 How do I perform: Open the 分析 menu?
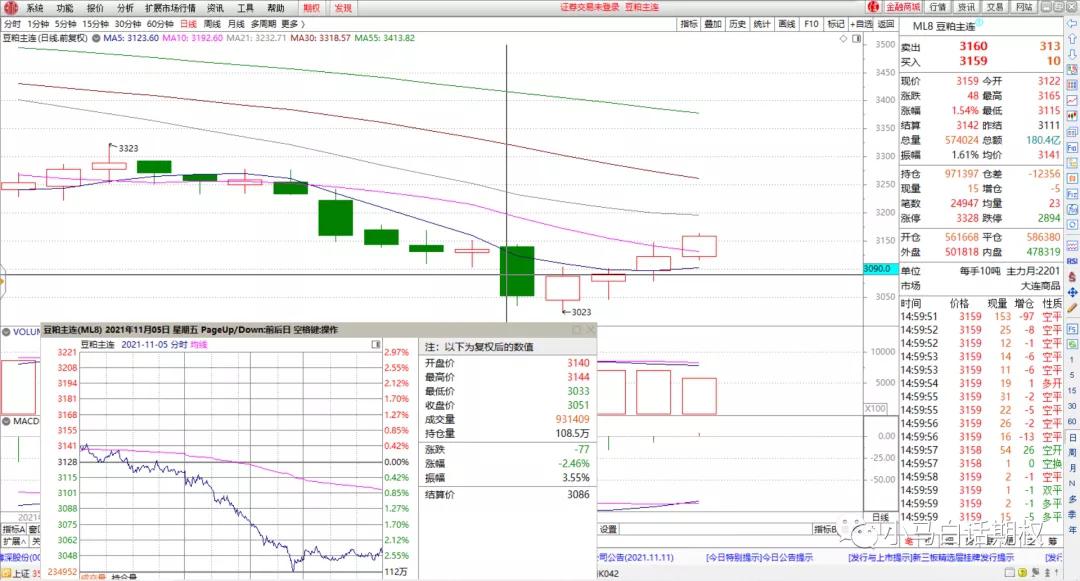[125, 7]
